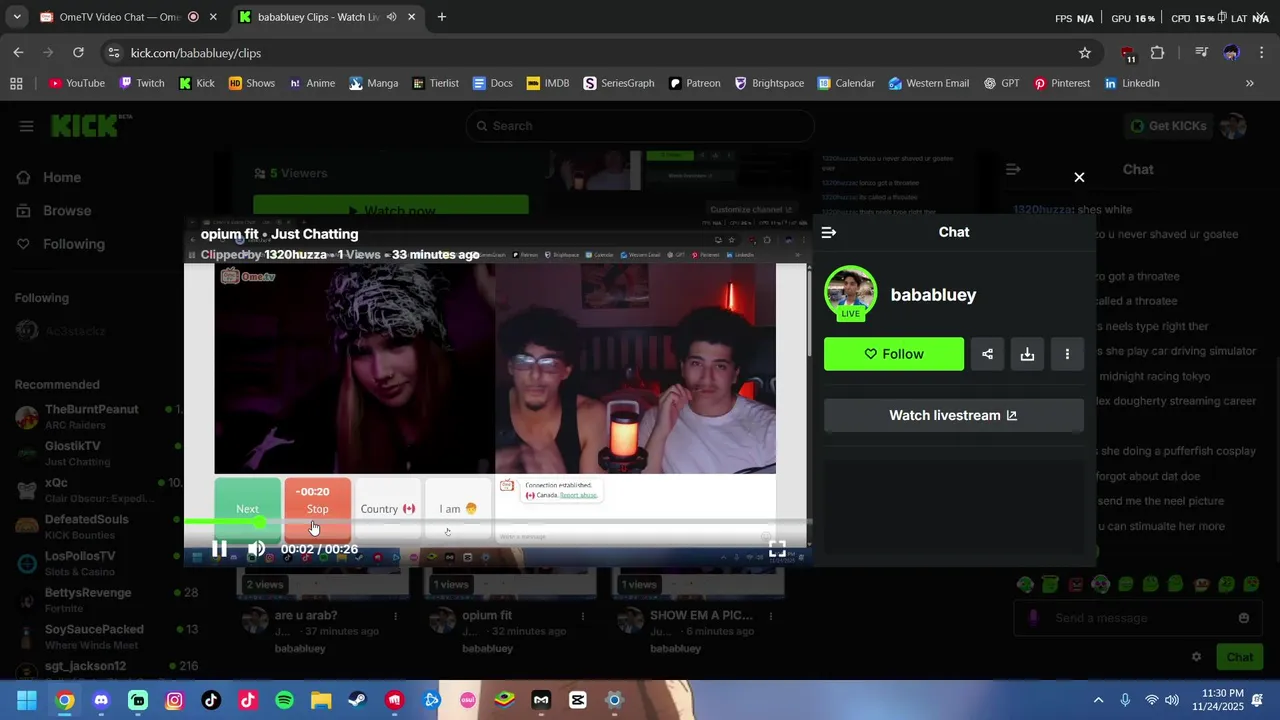Toggle fullscreen for the clip player

pyautogui.click(x=777, y=549)
